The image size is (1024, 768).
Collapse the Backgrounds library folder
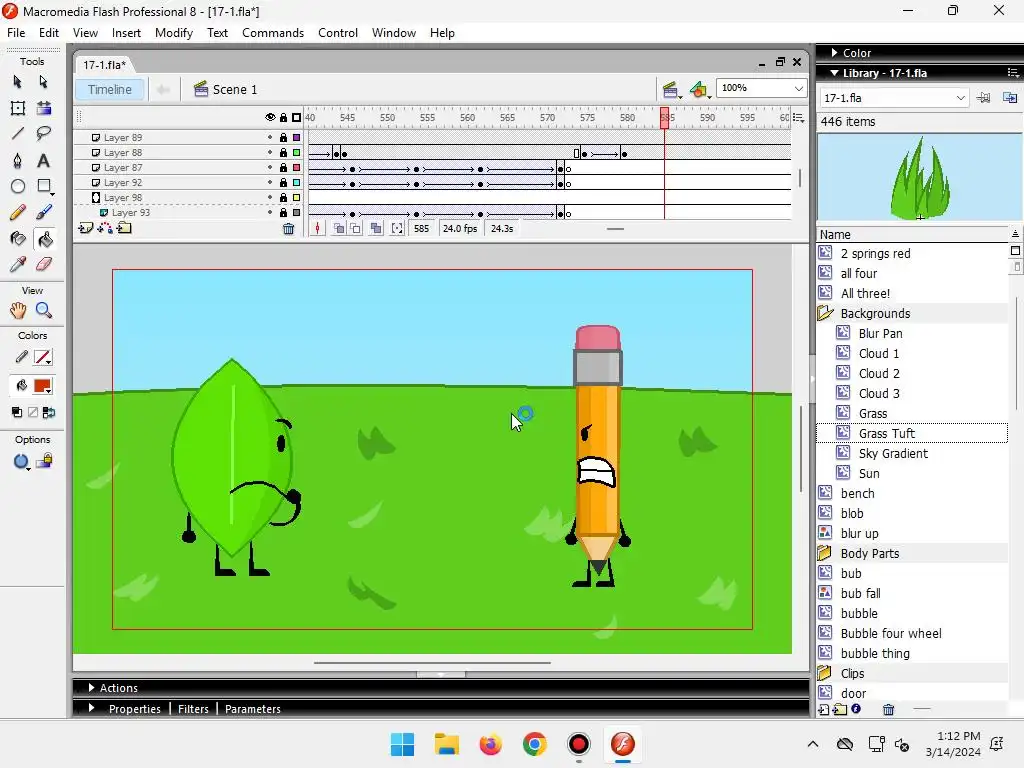825,313
